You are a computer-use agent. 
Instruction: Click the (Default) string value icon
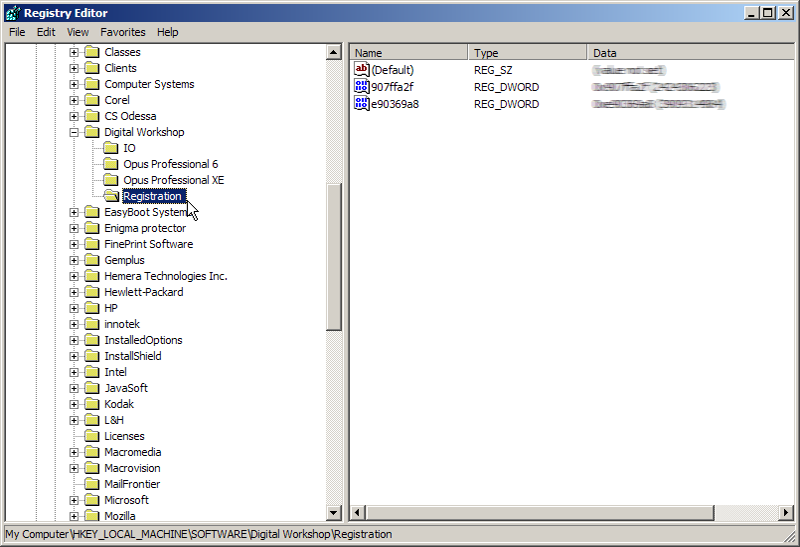pyautogui.click(x=362, y=69)
